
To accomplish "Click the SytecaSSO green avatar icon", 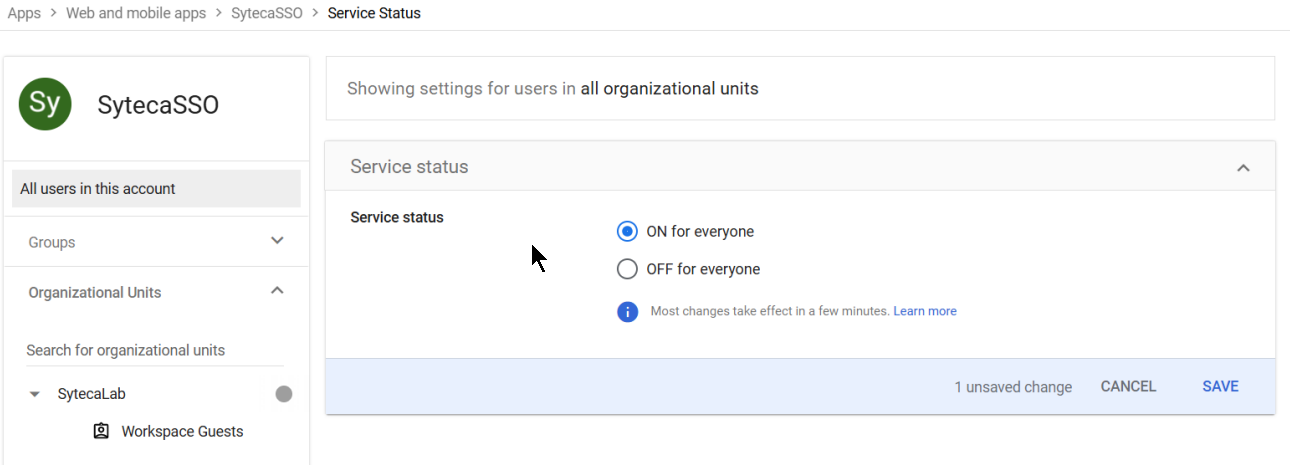I will pyautogui.click(x=45, y=104).
